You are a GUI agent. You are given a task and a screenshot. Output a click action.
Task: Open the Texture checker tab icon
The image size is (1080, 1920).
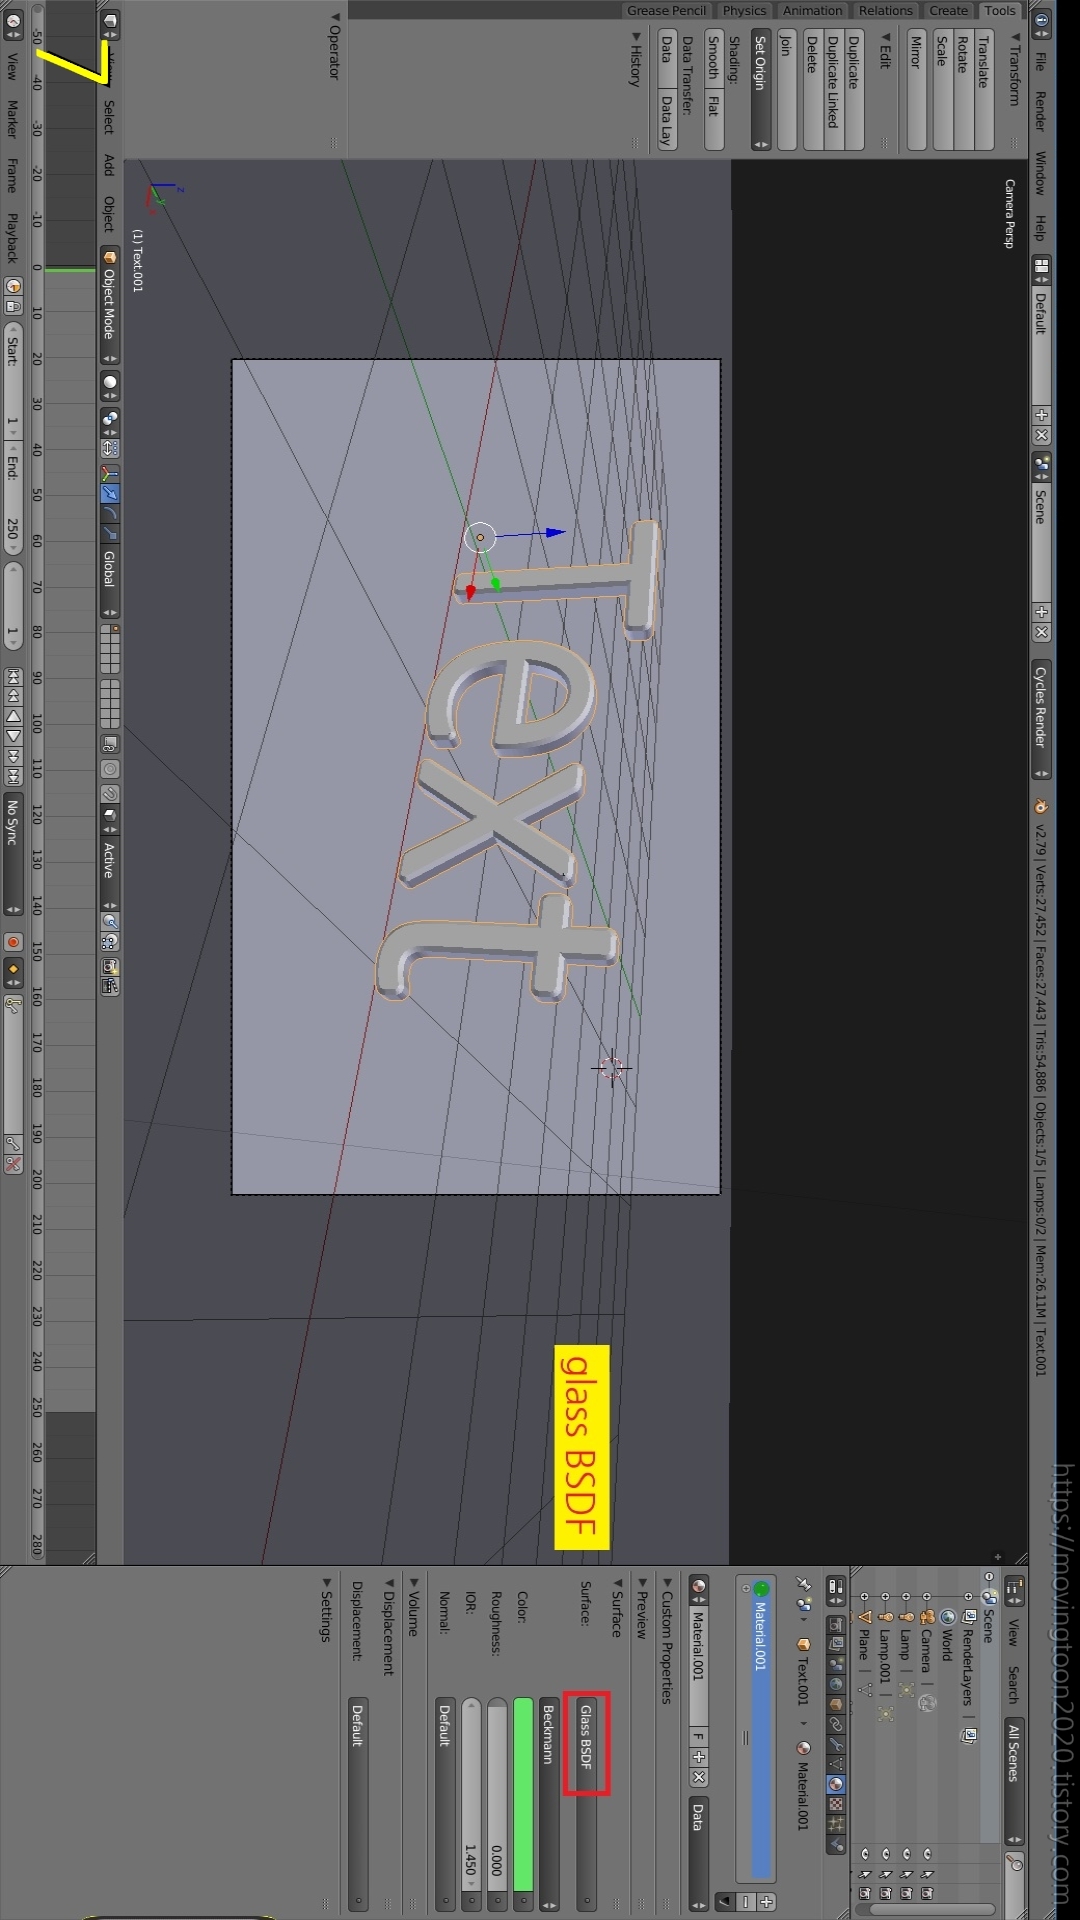(836, 1804)
